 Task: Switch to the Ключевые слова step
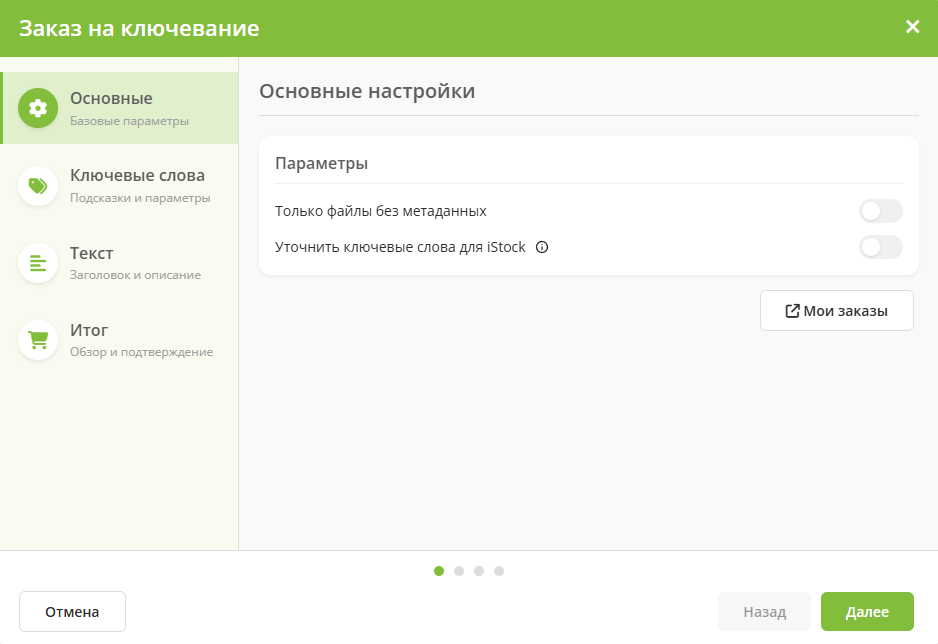(137, 175)
